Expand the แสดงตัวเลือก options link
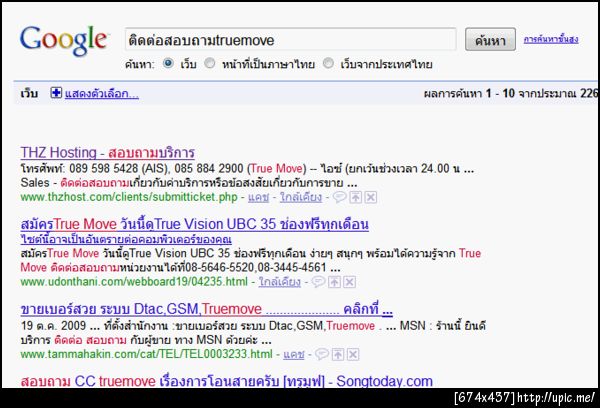Image resolution: width=600 pixels, height=408 pixels. [x=102, y=93]
